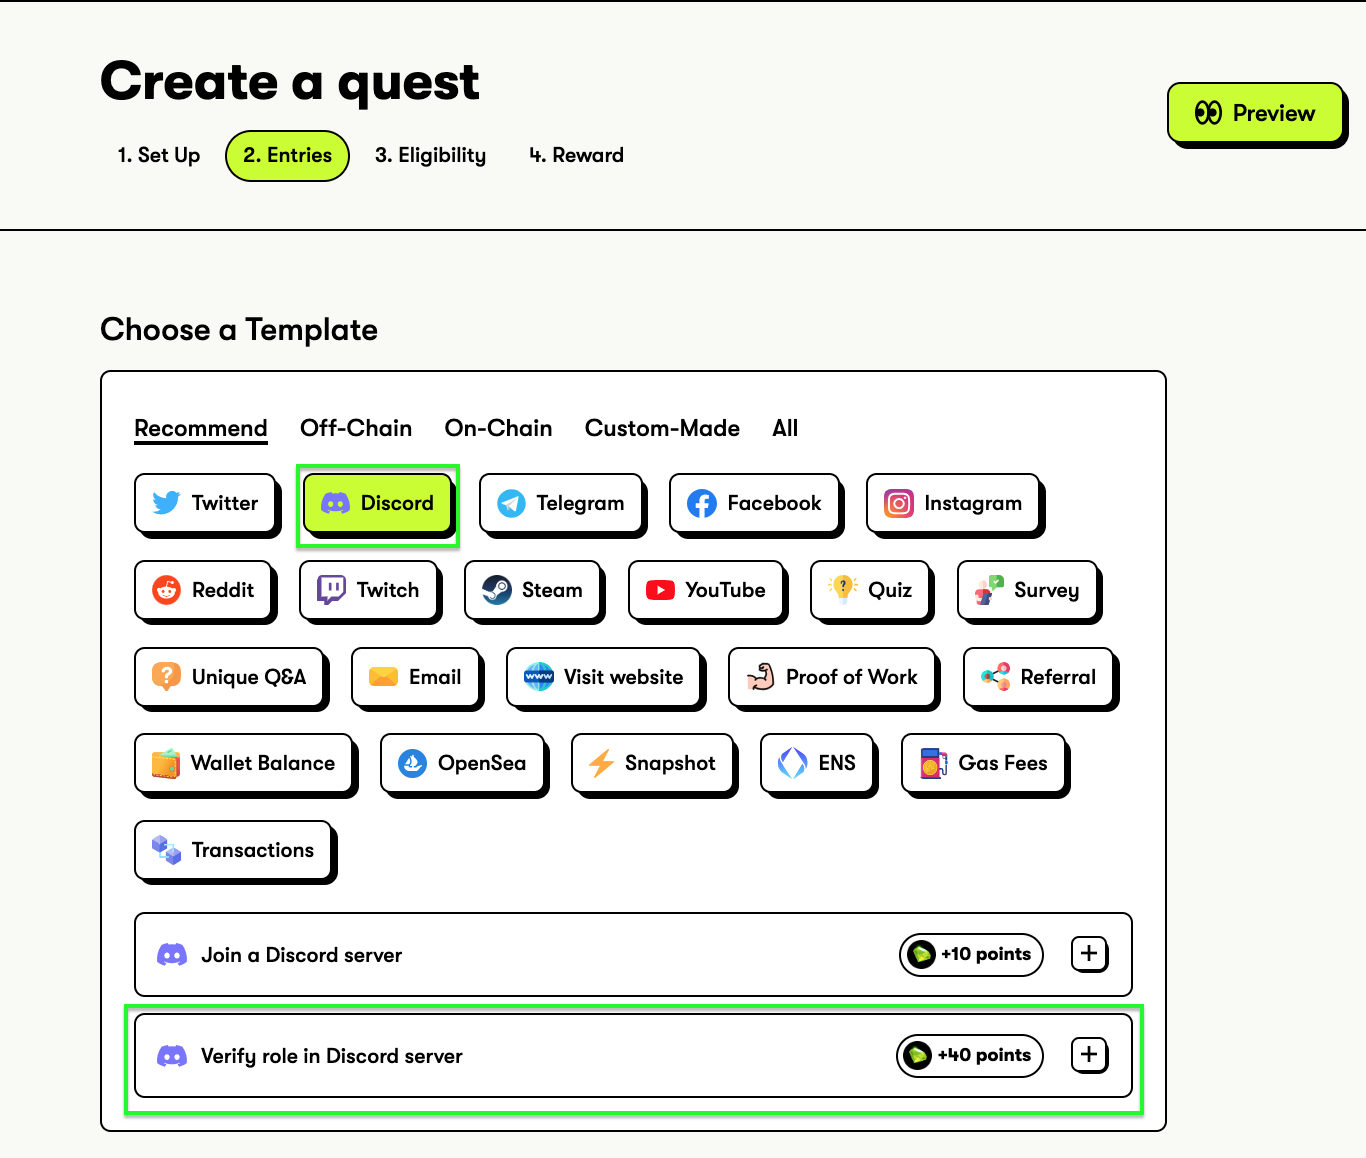
Task: Click the Preview button
Action: coord(1255,113)
